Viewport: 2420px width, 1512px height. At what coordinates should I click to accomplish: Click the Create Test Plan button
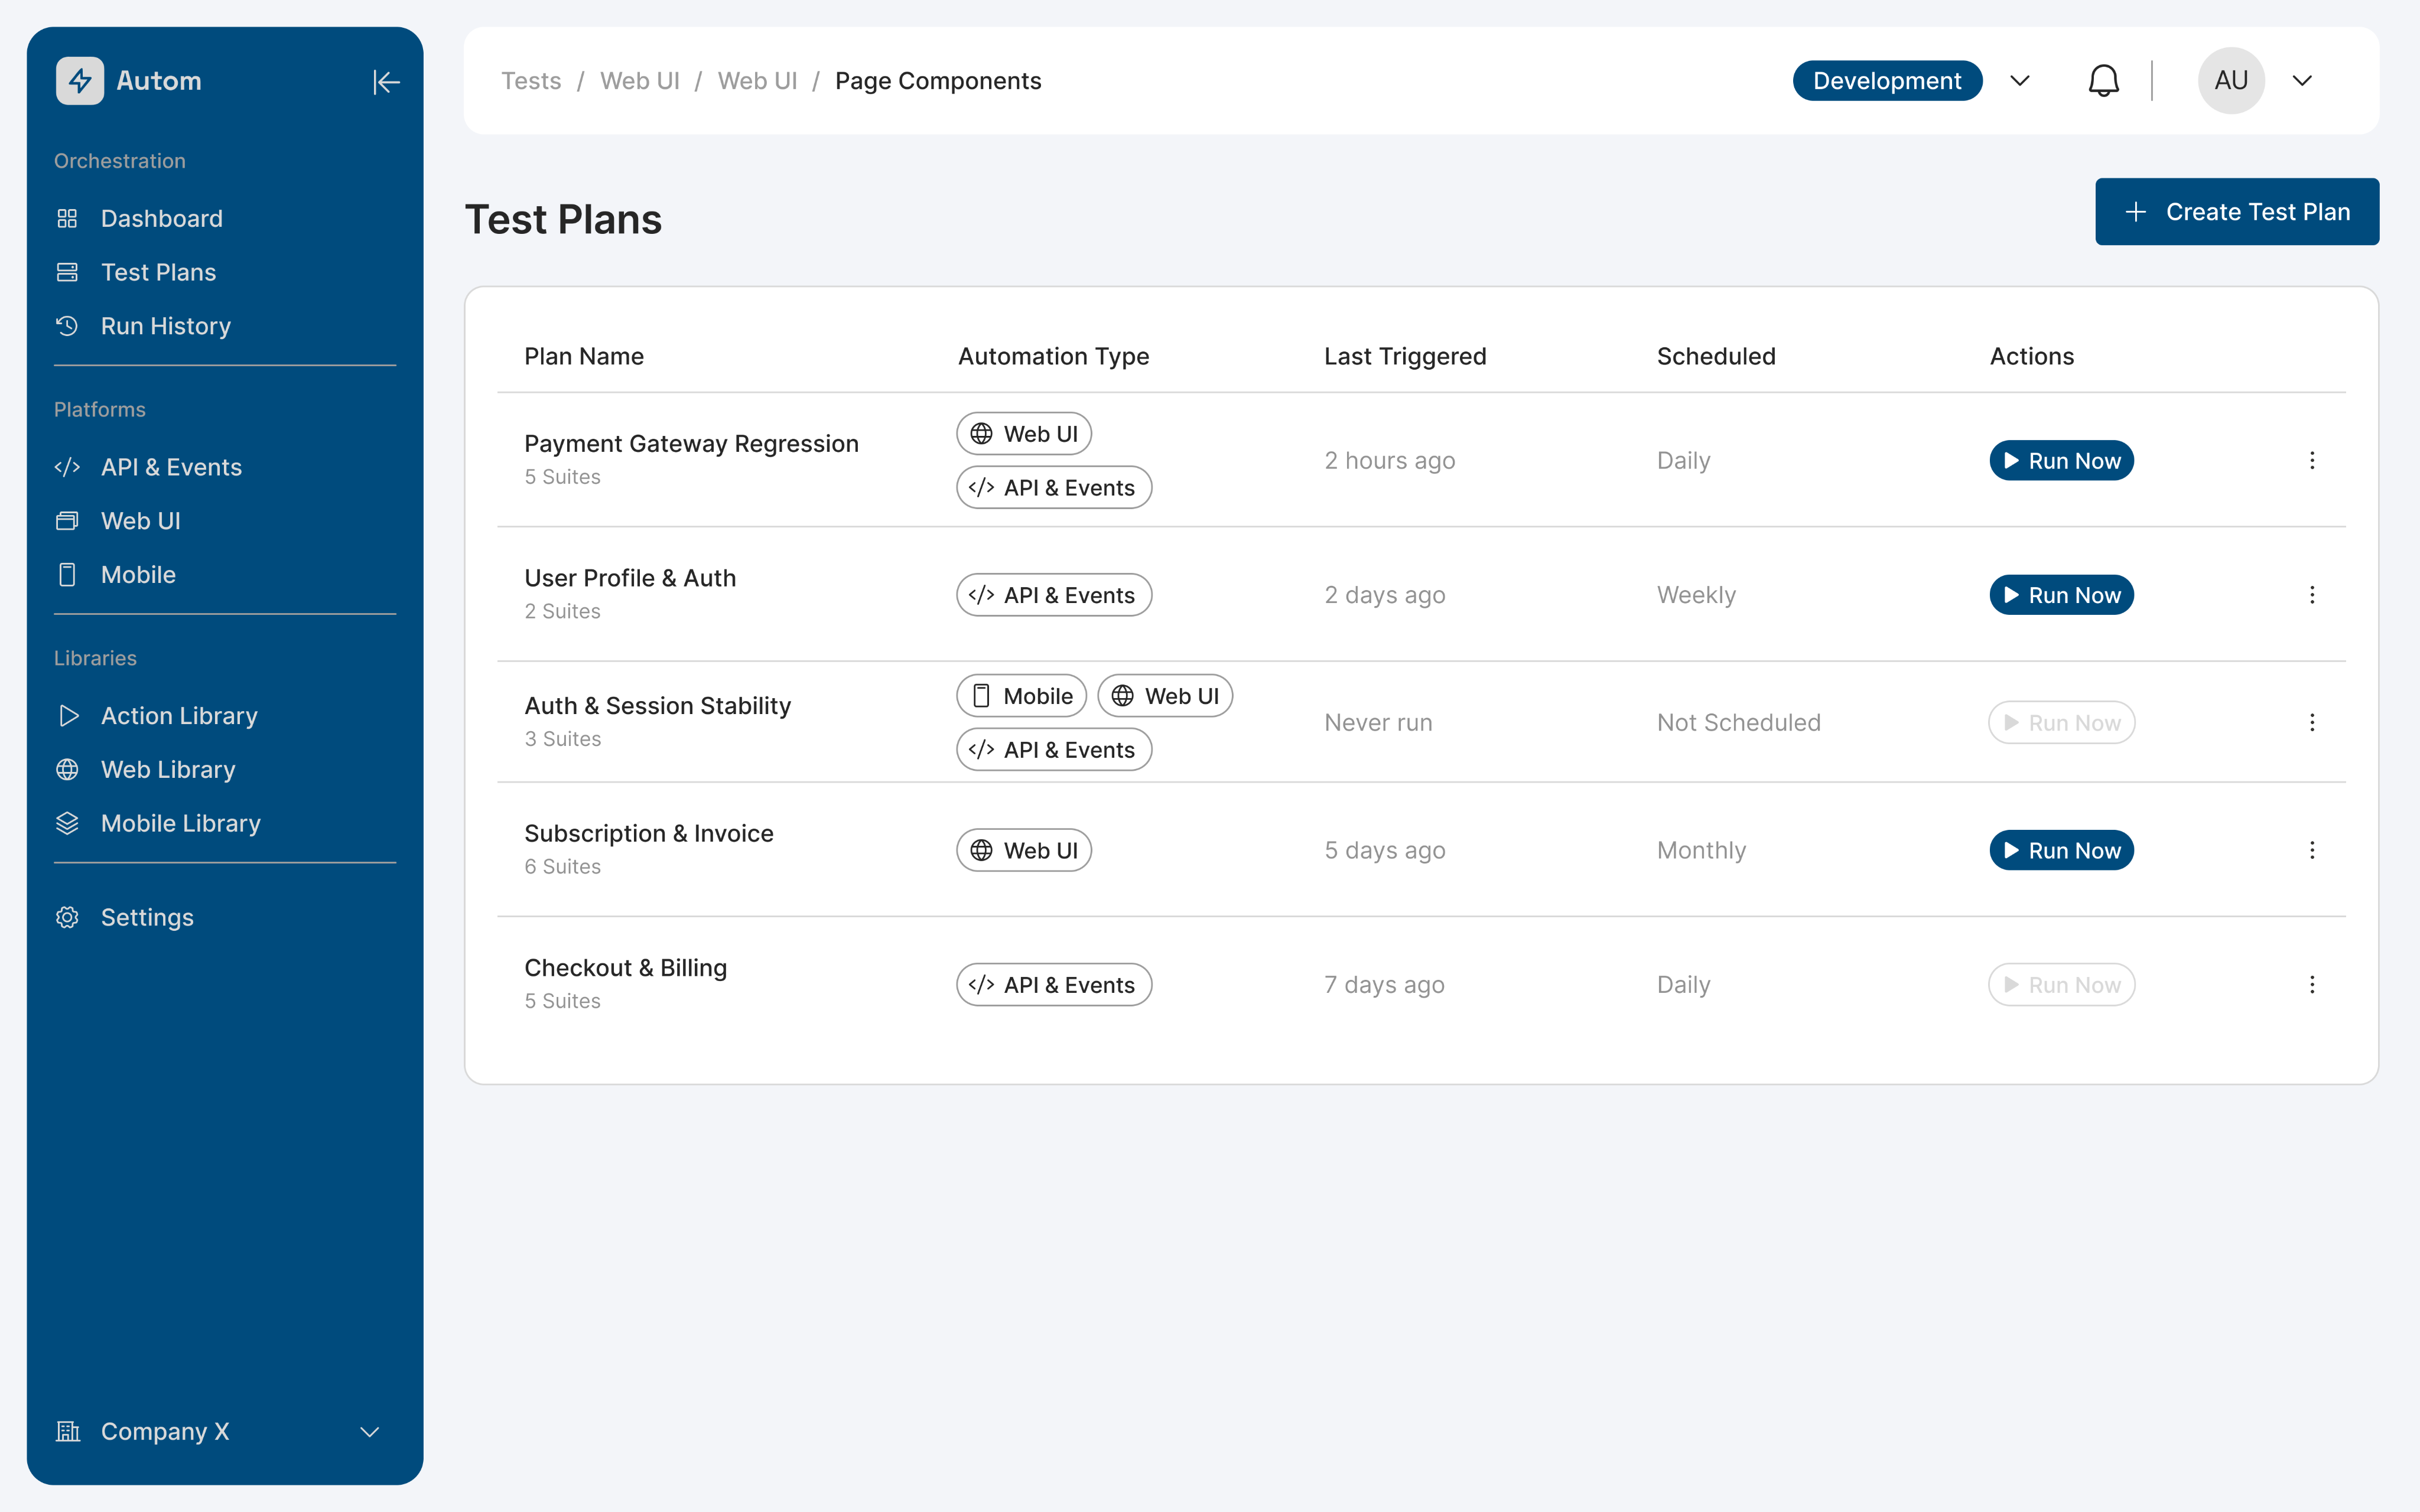tap(2236, 212)
